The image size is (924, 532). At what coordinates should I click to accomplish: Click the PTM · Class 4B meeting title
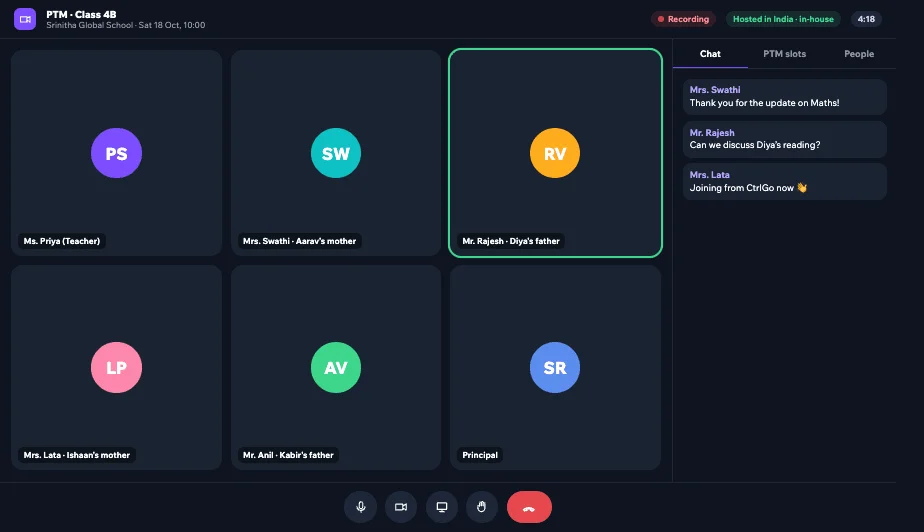tap(81, 14)
